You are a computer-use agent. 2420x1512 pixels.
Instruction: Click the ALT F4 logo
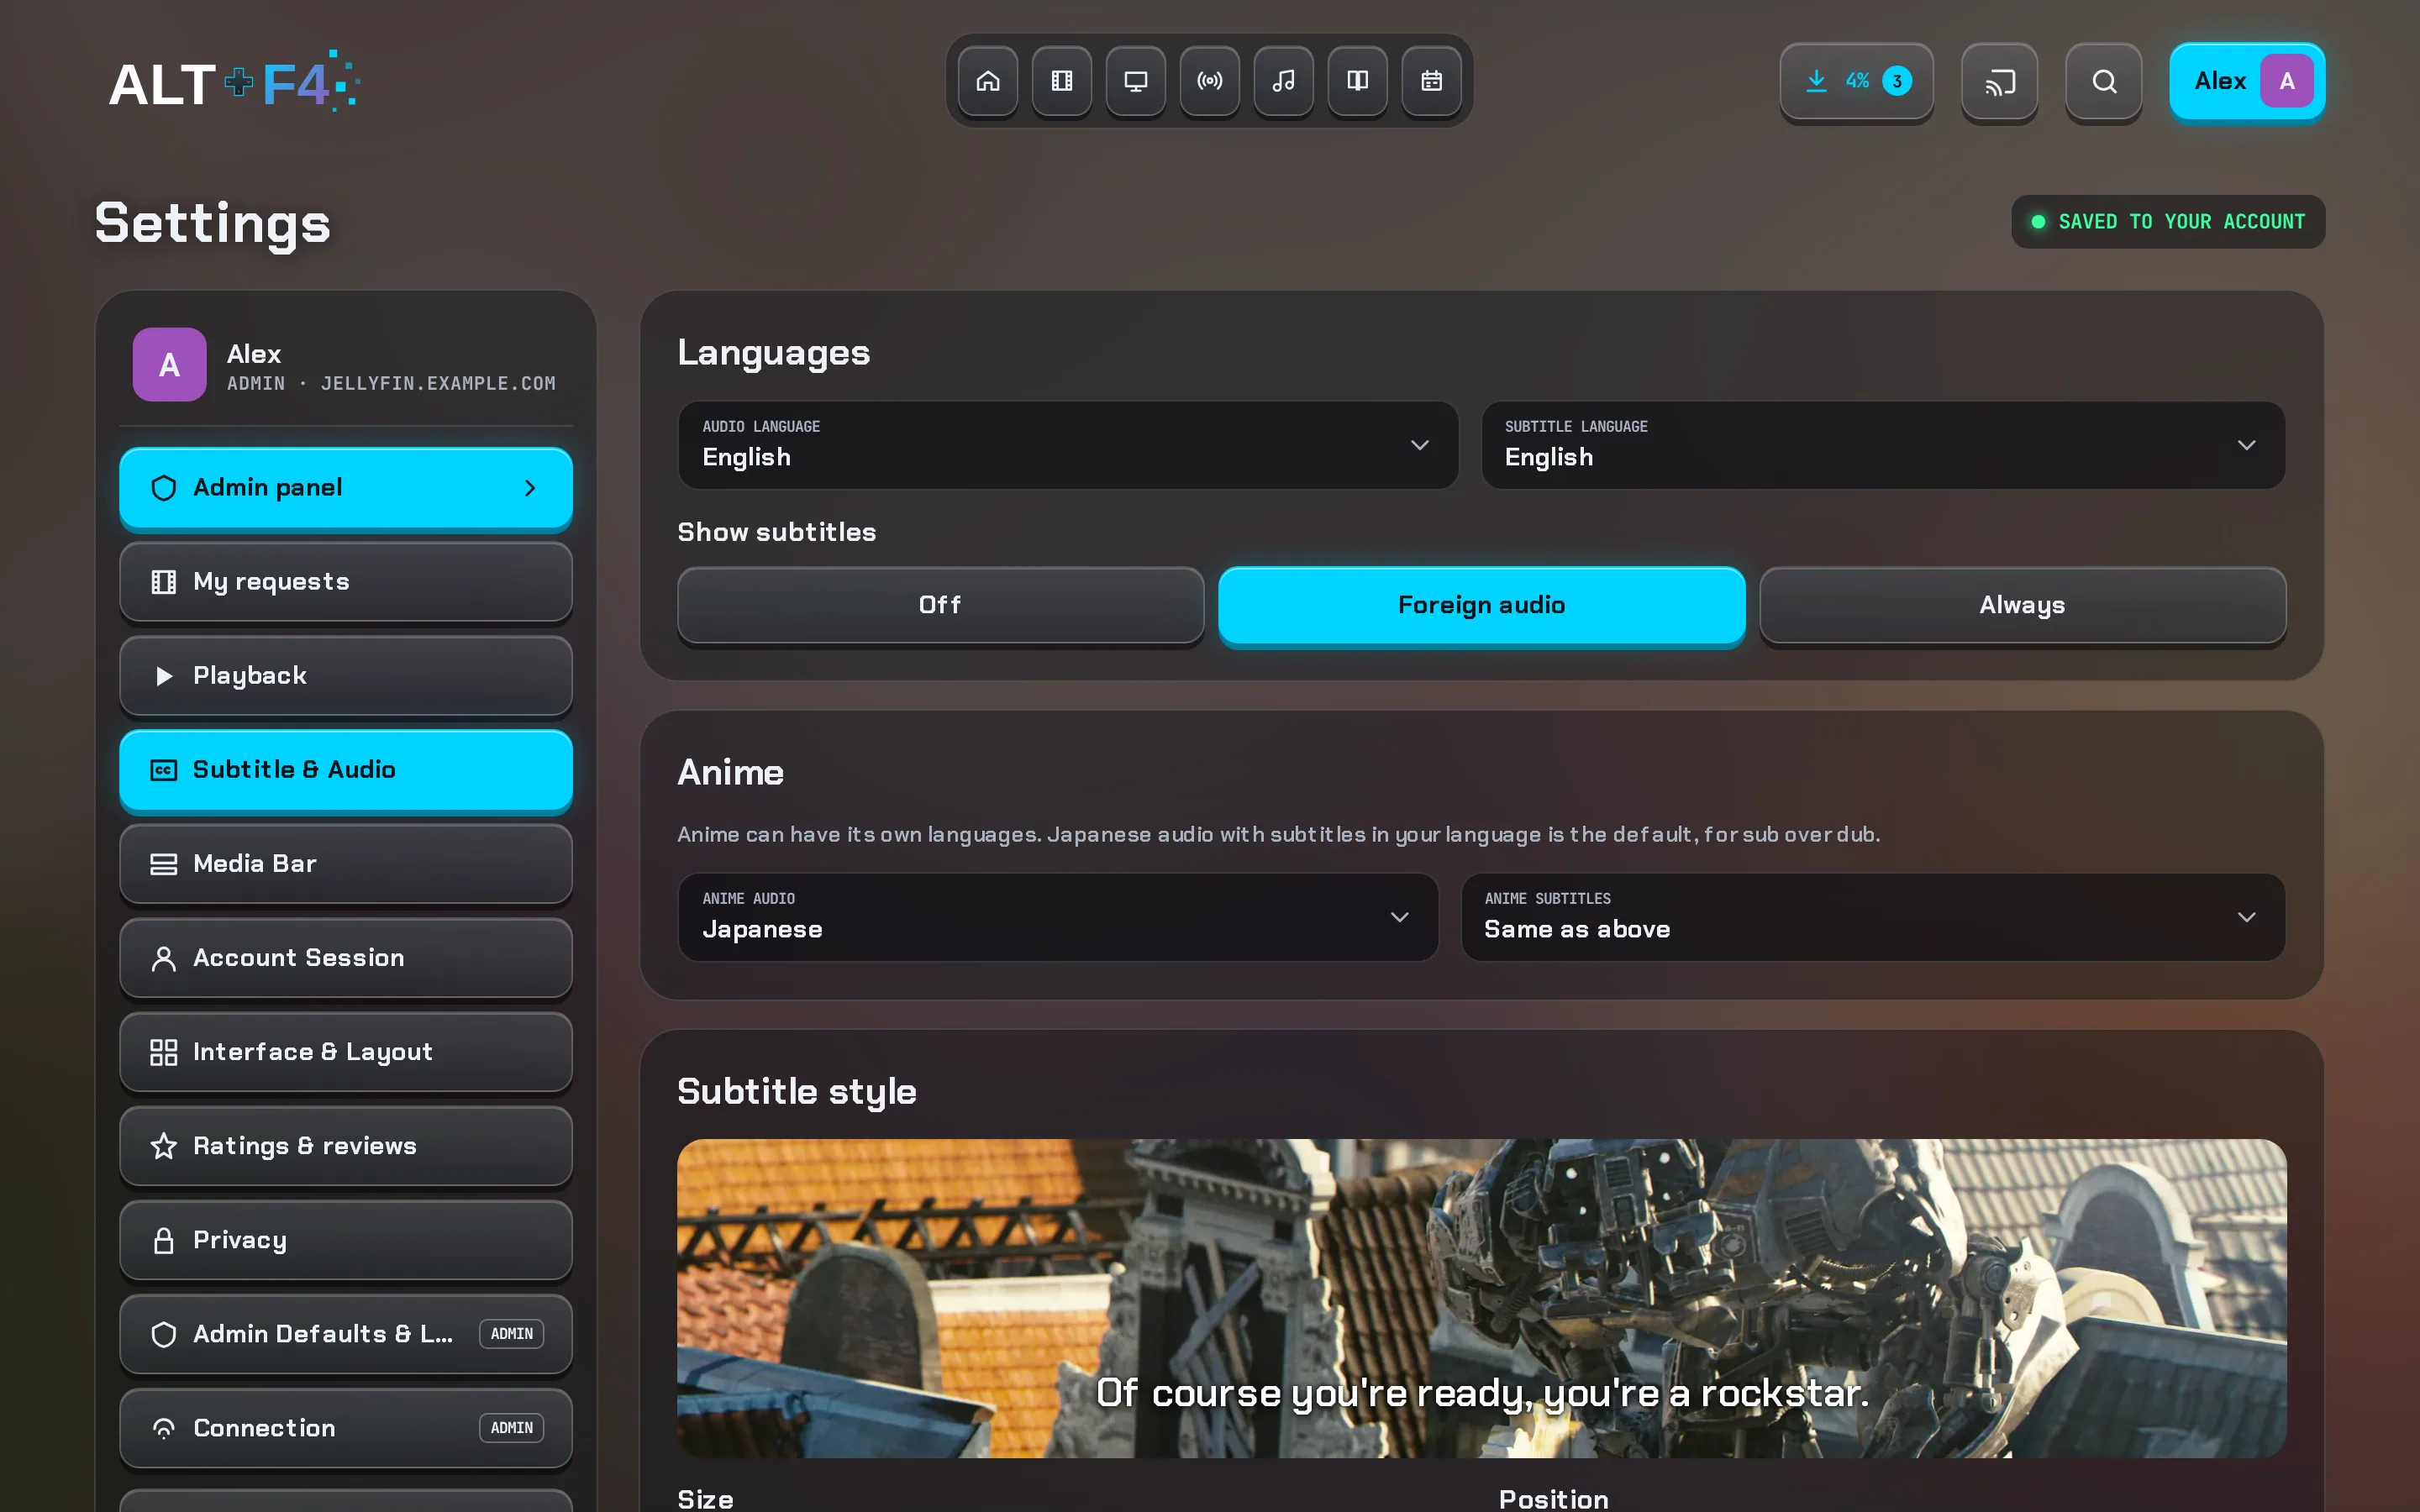(x=234, y=82)
